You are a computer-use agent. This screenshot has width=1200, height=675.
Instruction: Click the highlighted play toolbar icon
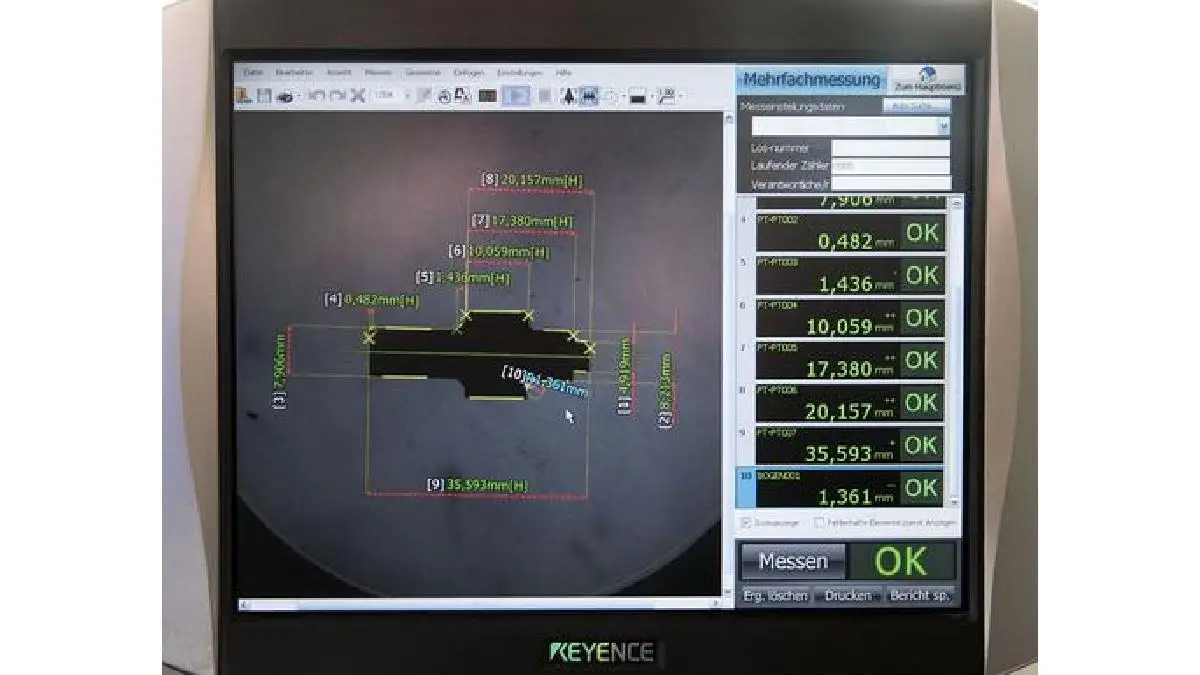tap(516, 96)
